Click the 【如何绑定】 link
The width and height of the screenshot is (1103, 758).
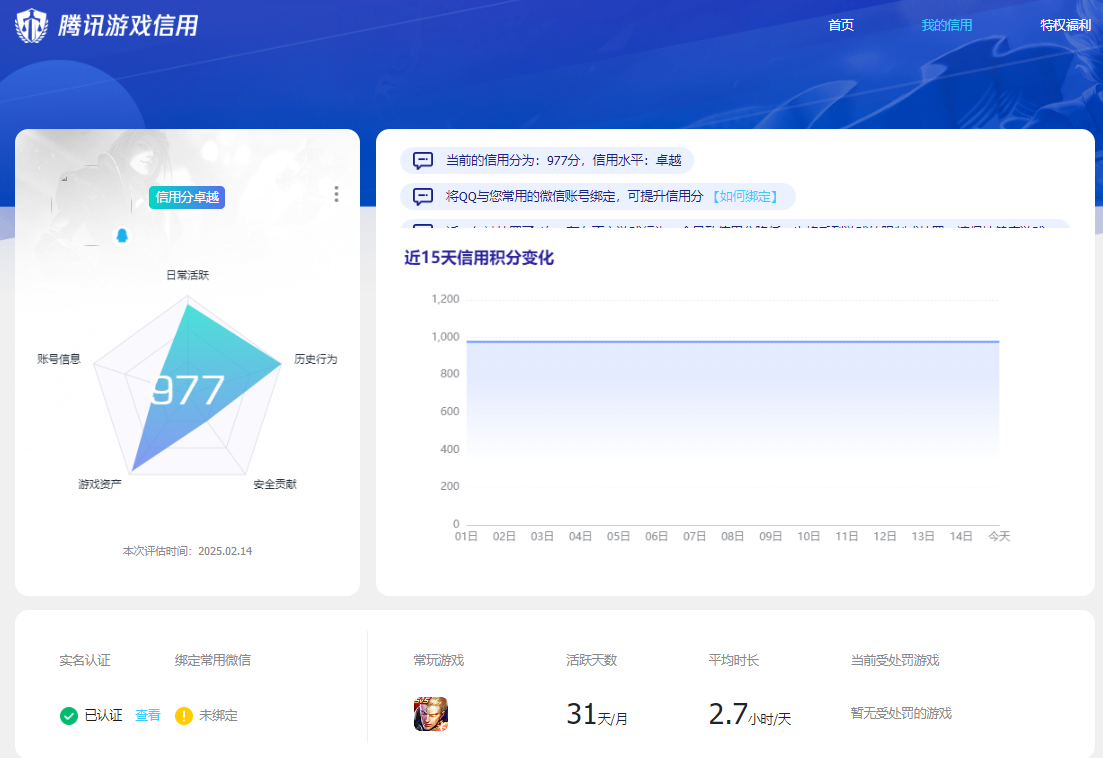746,196
